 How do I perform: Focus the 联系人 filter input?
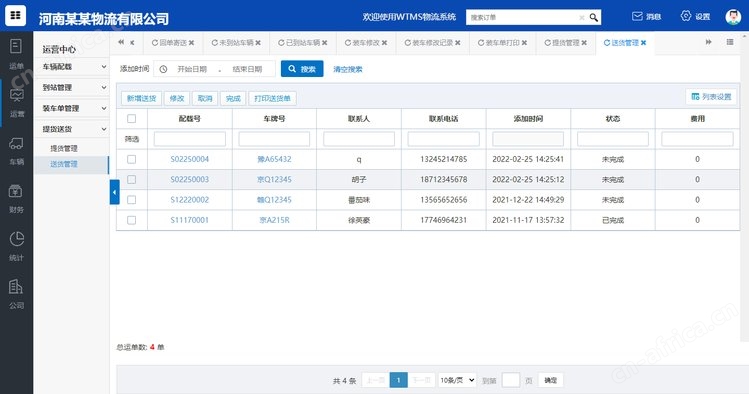pos(359,139)
